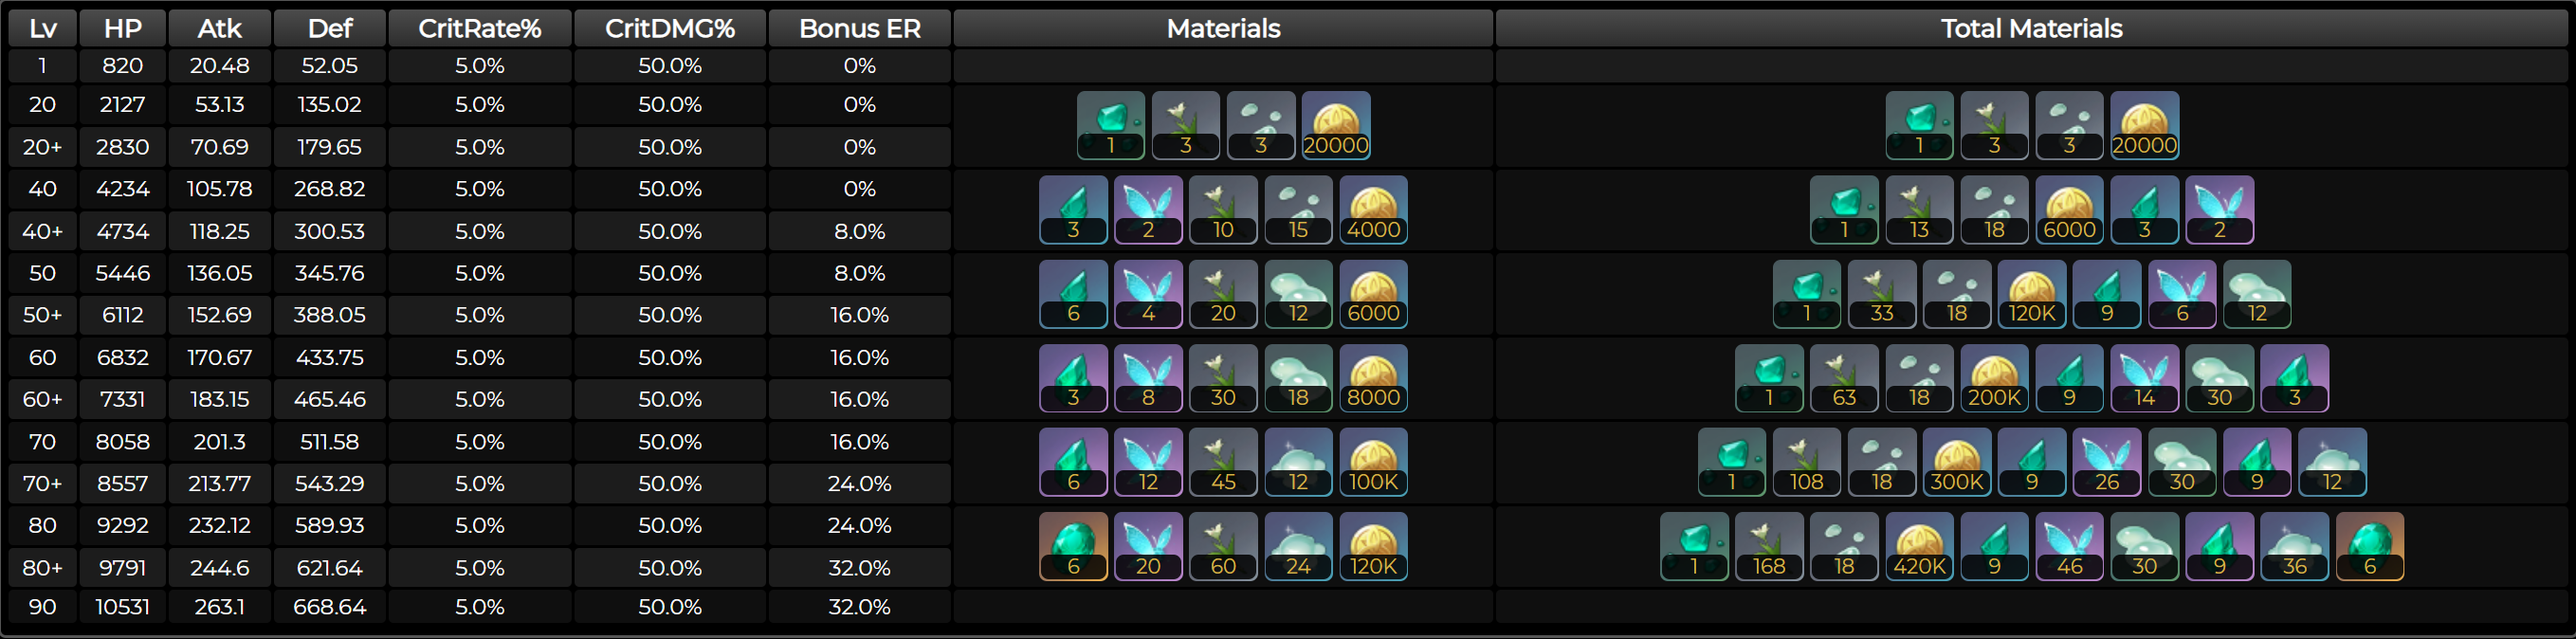Click the slime icon labeled 36 in totals
Viewport: 2576px width, 639px height.
tap(2294, 546)
